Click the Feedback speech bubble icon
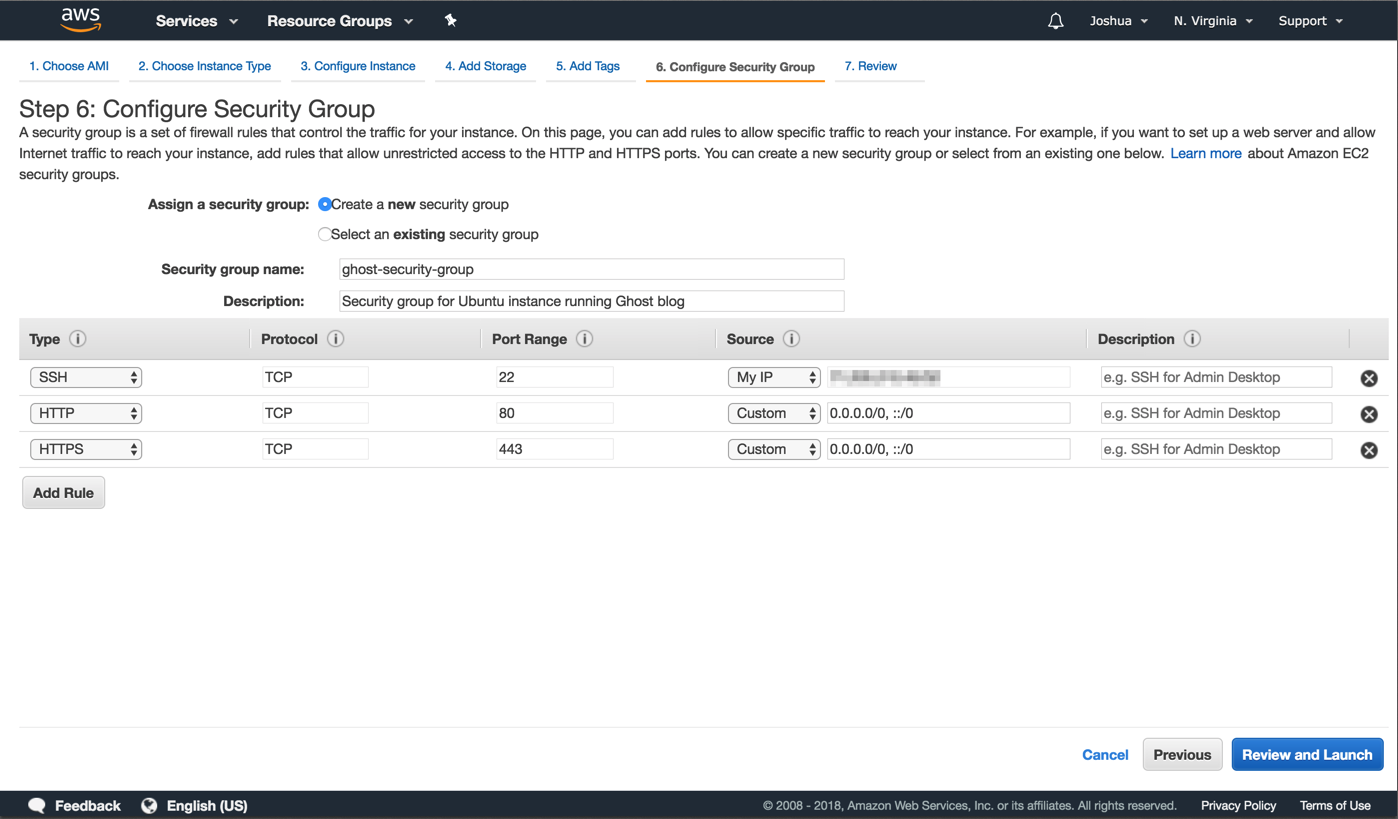Viewport: 1398px width, 819px height. (x=36, y=805)
